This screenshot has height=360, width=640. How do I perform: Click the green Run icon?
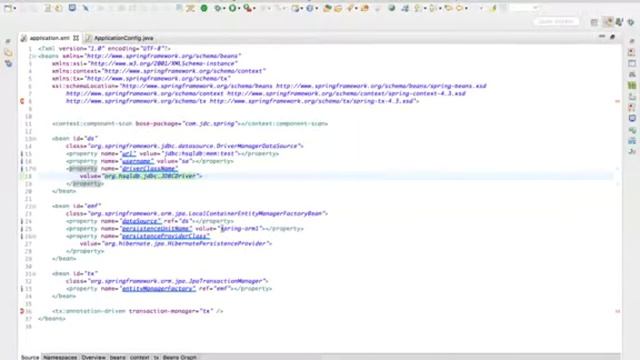point(232,8)
